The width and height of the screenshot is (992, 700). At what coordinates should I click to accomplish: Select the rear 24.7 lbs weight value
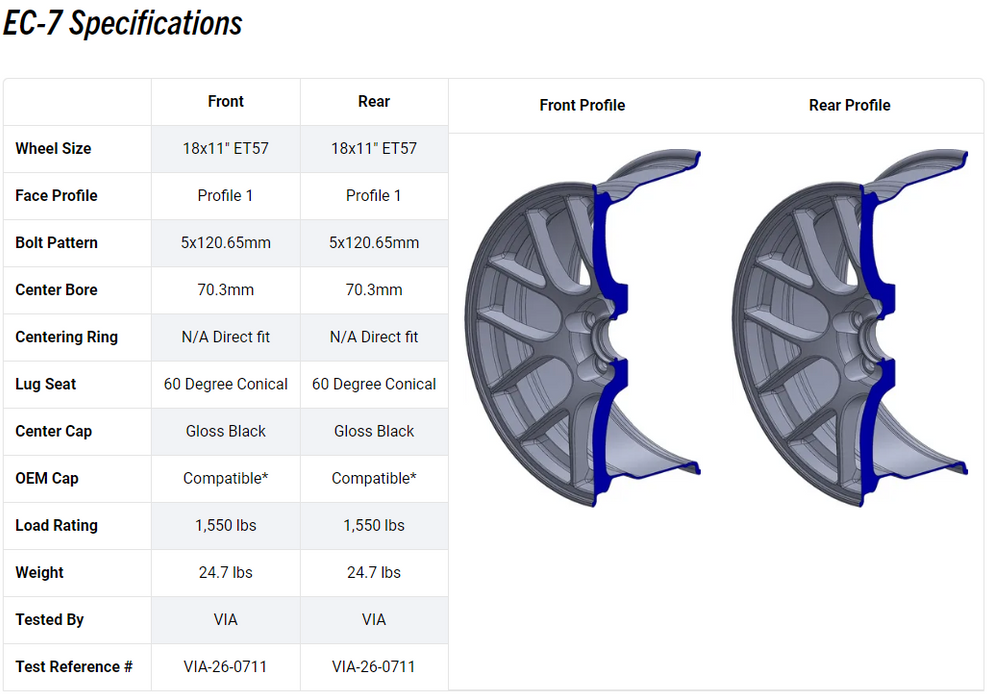pos(374,572)
